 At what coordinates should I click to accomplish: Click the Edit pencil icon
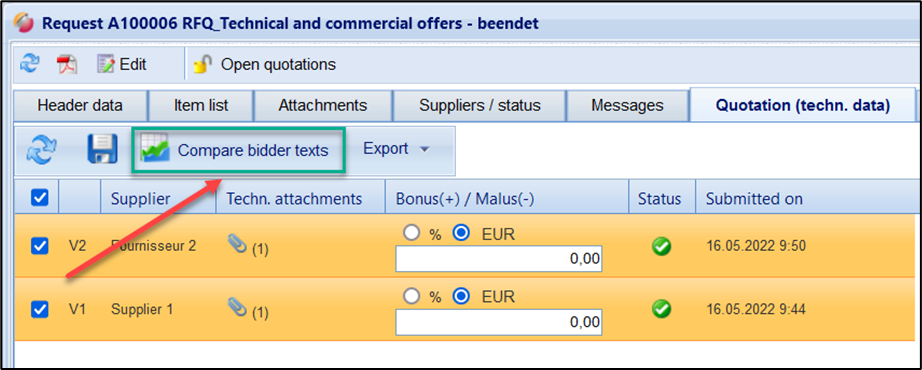pyautogui.click(x=107, y=64)
